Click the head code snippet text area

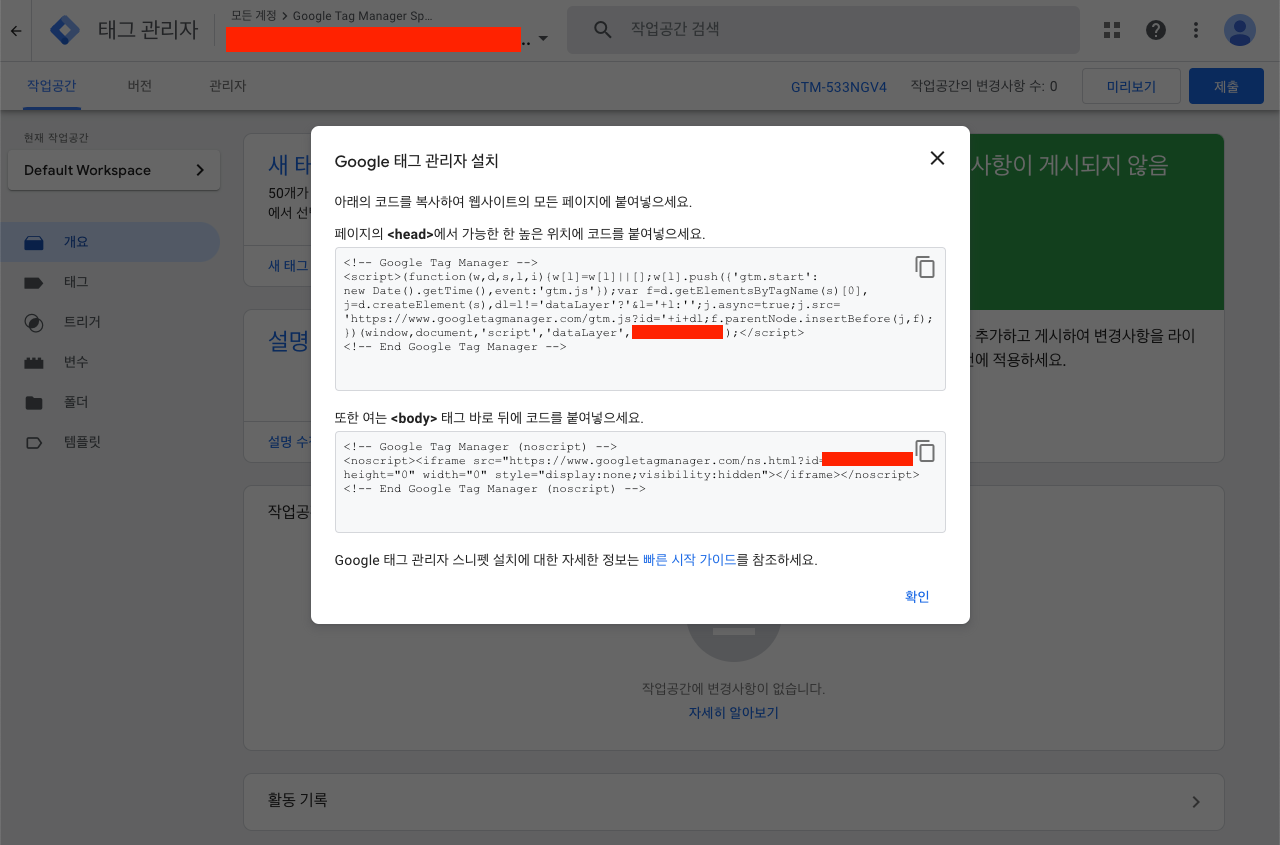pos(640,319)
